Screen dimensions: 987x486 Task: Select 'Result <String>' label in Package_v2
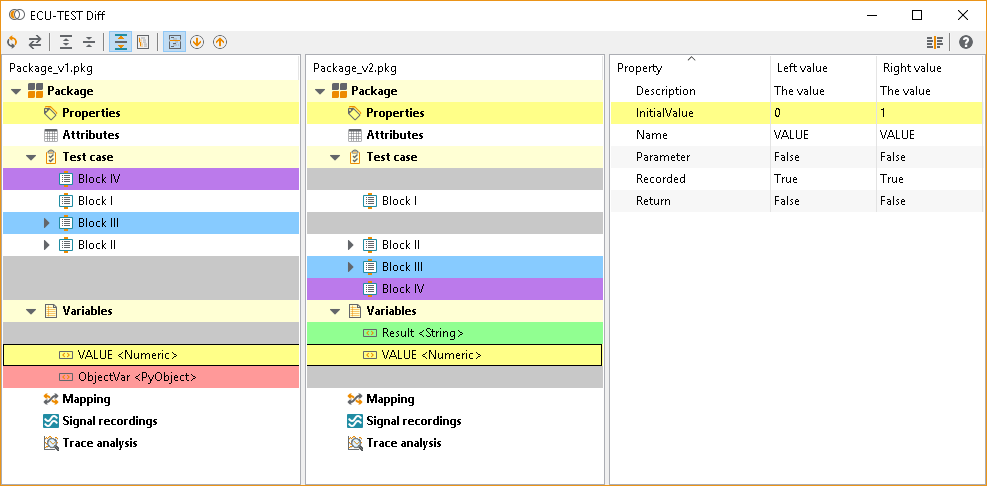(x=423, y=333)
